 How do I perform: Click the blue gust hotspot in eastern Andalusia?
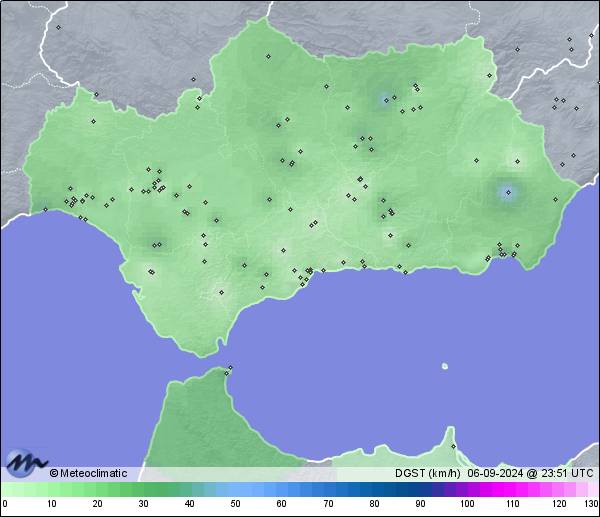507,192
